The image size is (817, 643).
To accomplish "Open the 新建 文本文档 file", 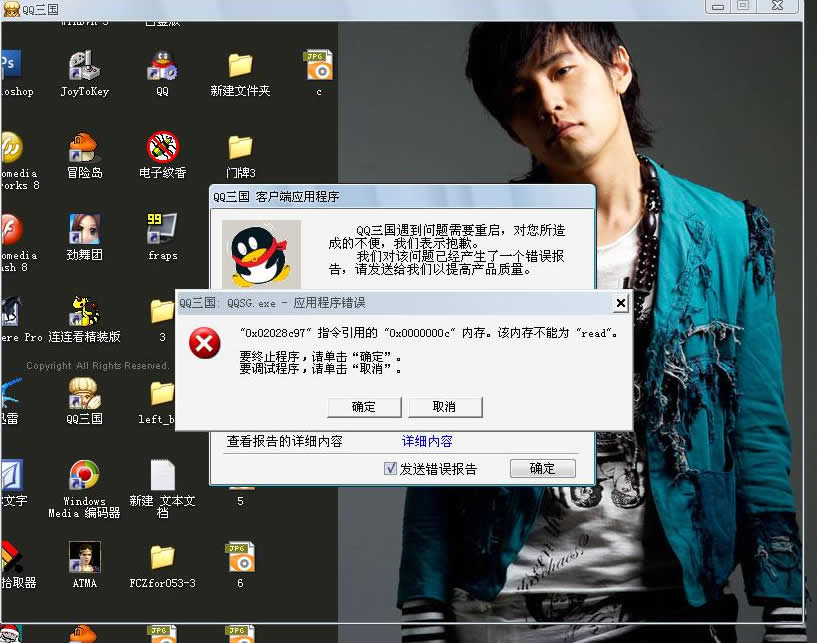I will click(x=162, y=474).
